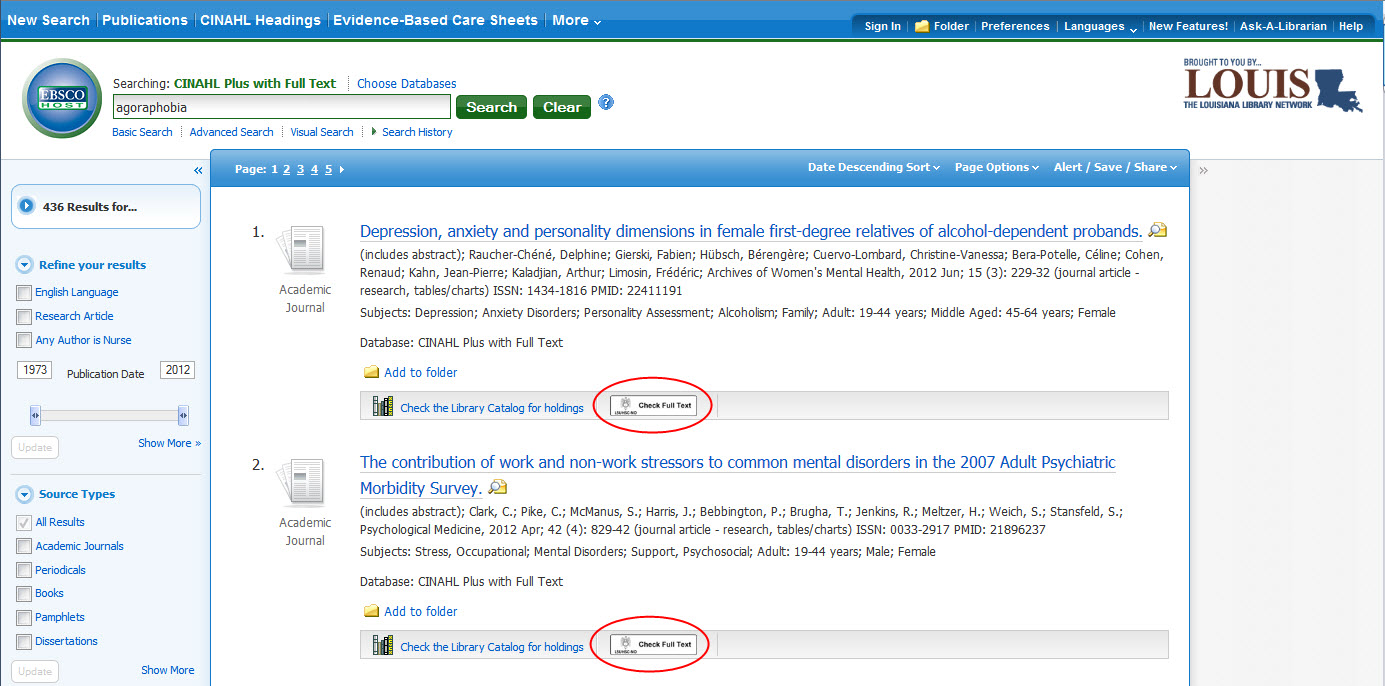
Task: Enable the English Language filter checkbox
Action: (x=24, y=292)
